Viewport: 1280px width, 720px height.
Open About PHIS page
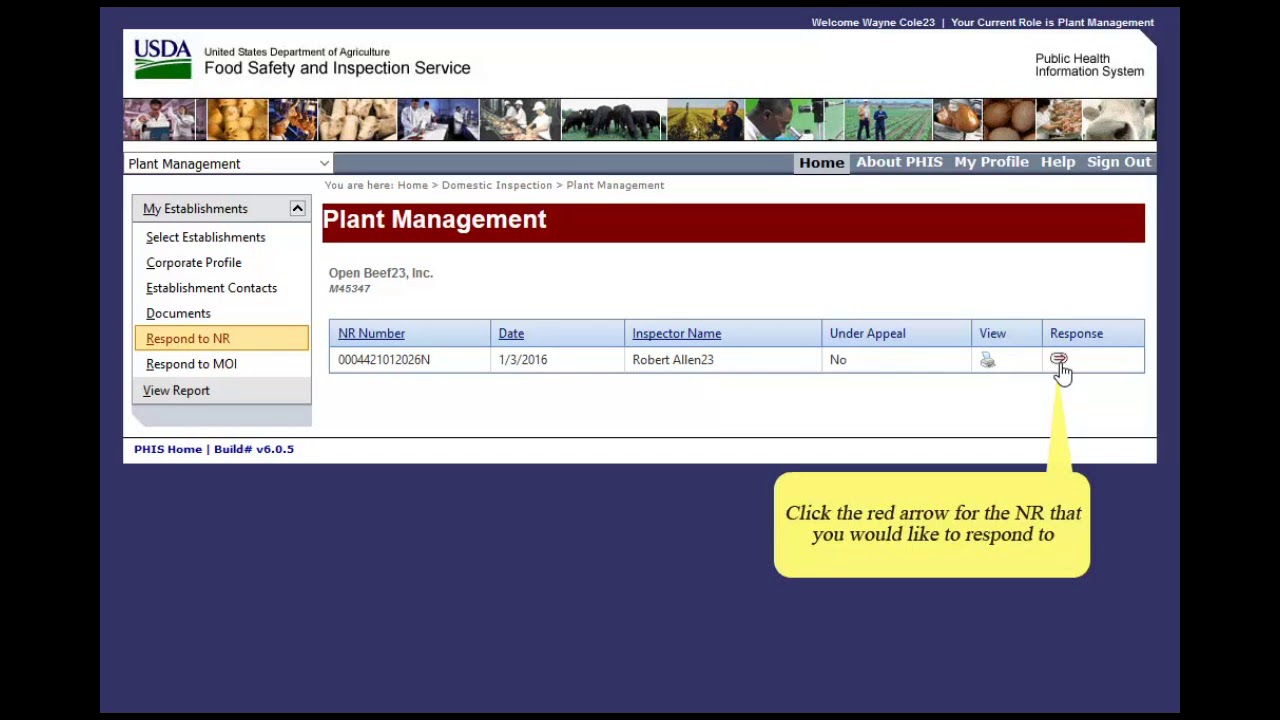pos(899,162)
